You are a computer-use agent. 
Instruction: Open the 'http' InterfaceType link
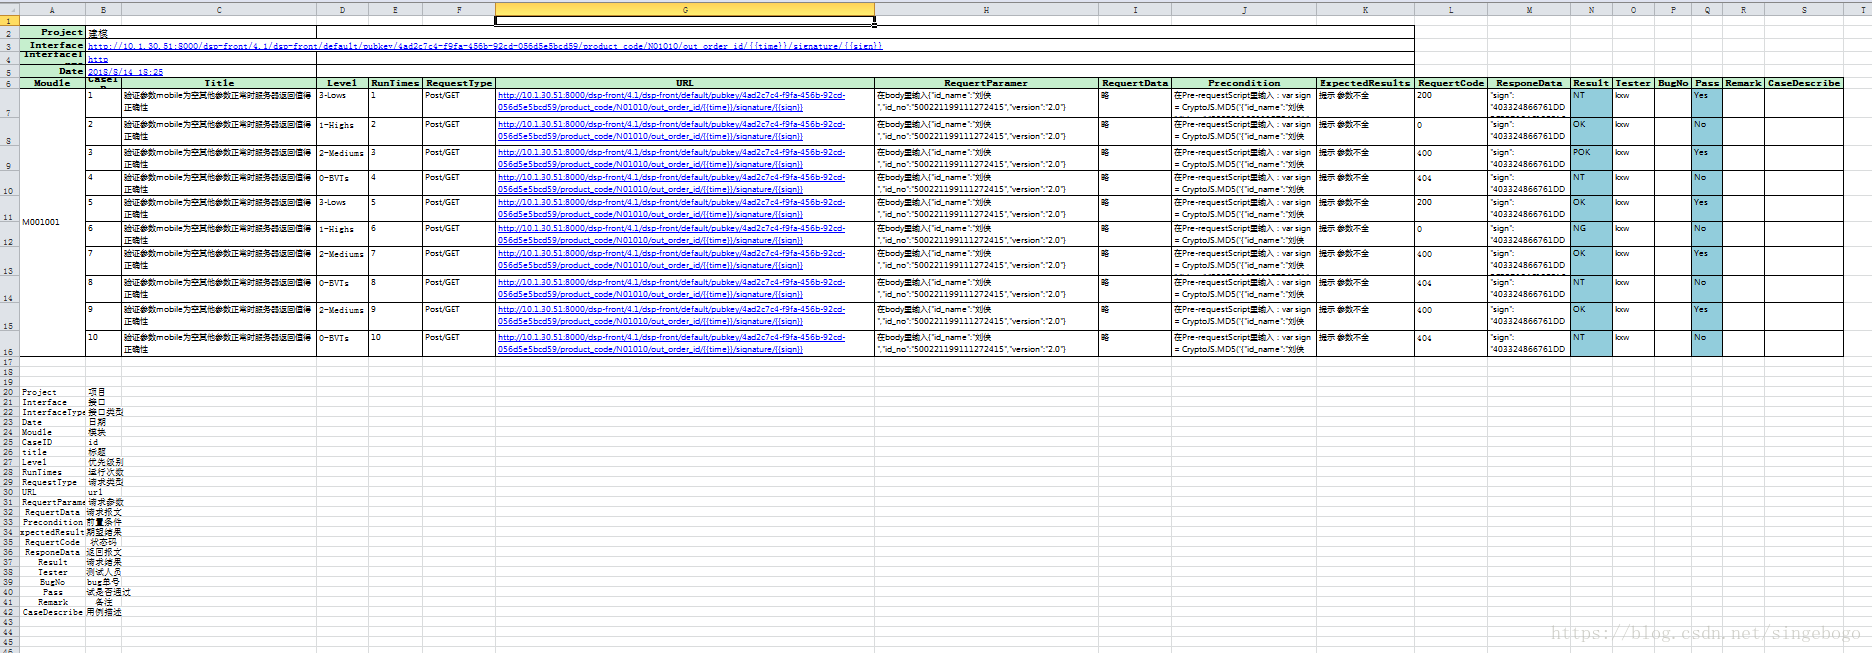click(98, 59)
